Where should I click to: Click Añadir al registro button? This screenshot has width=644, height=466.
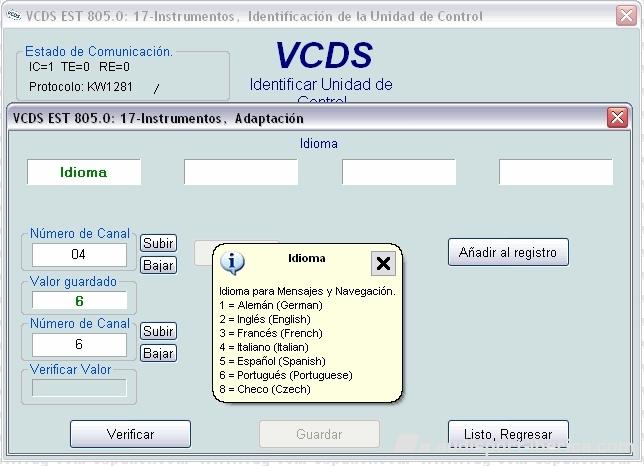click(x=508, y=252)
